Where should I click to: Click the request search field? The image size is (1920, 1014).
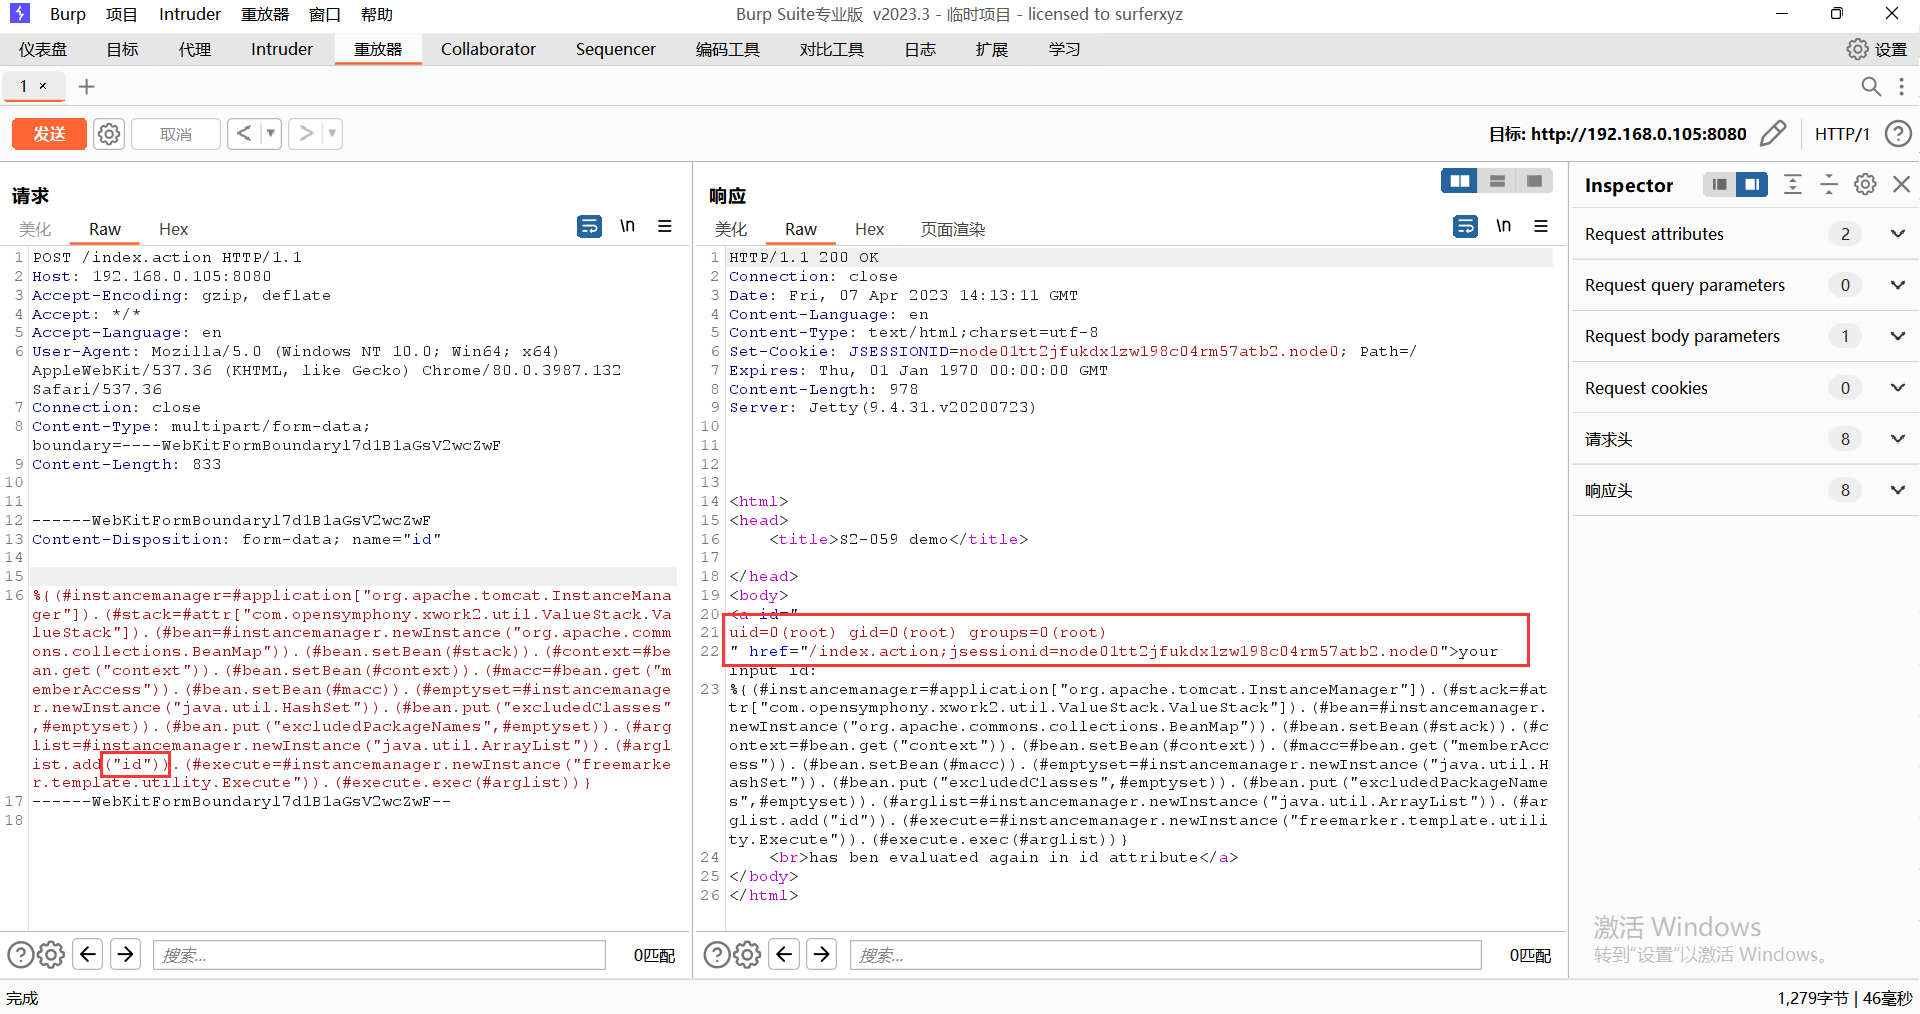click(380, 955)
